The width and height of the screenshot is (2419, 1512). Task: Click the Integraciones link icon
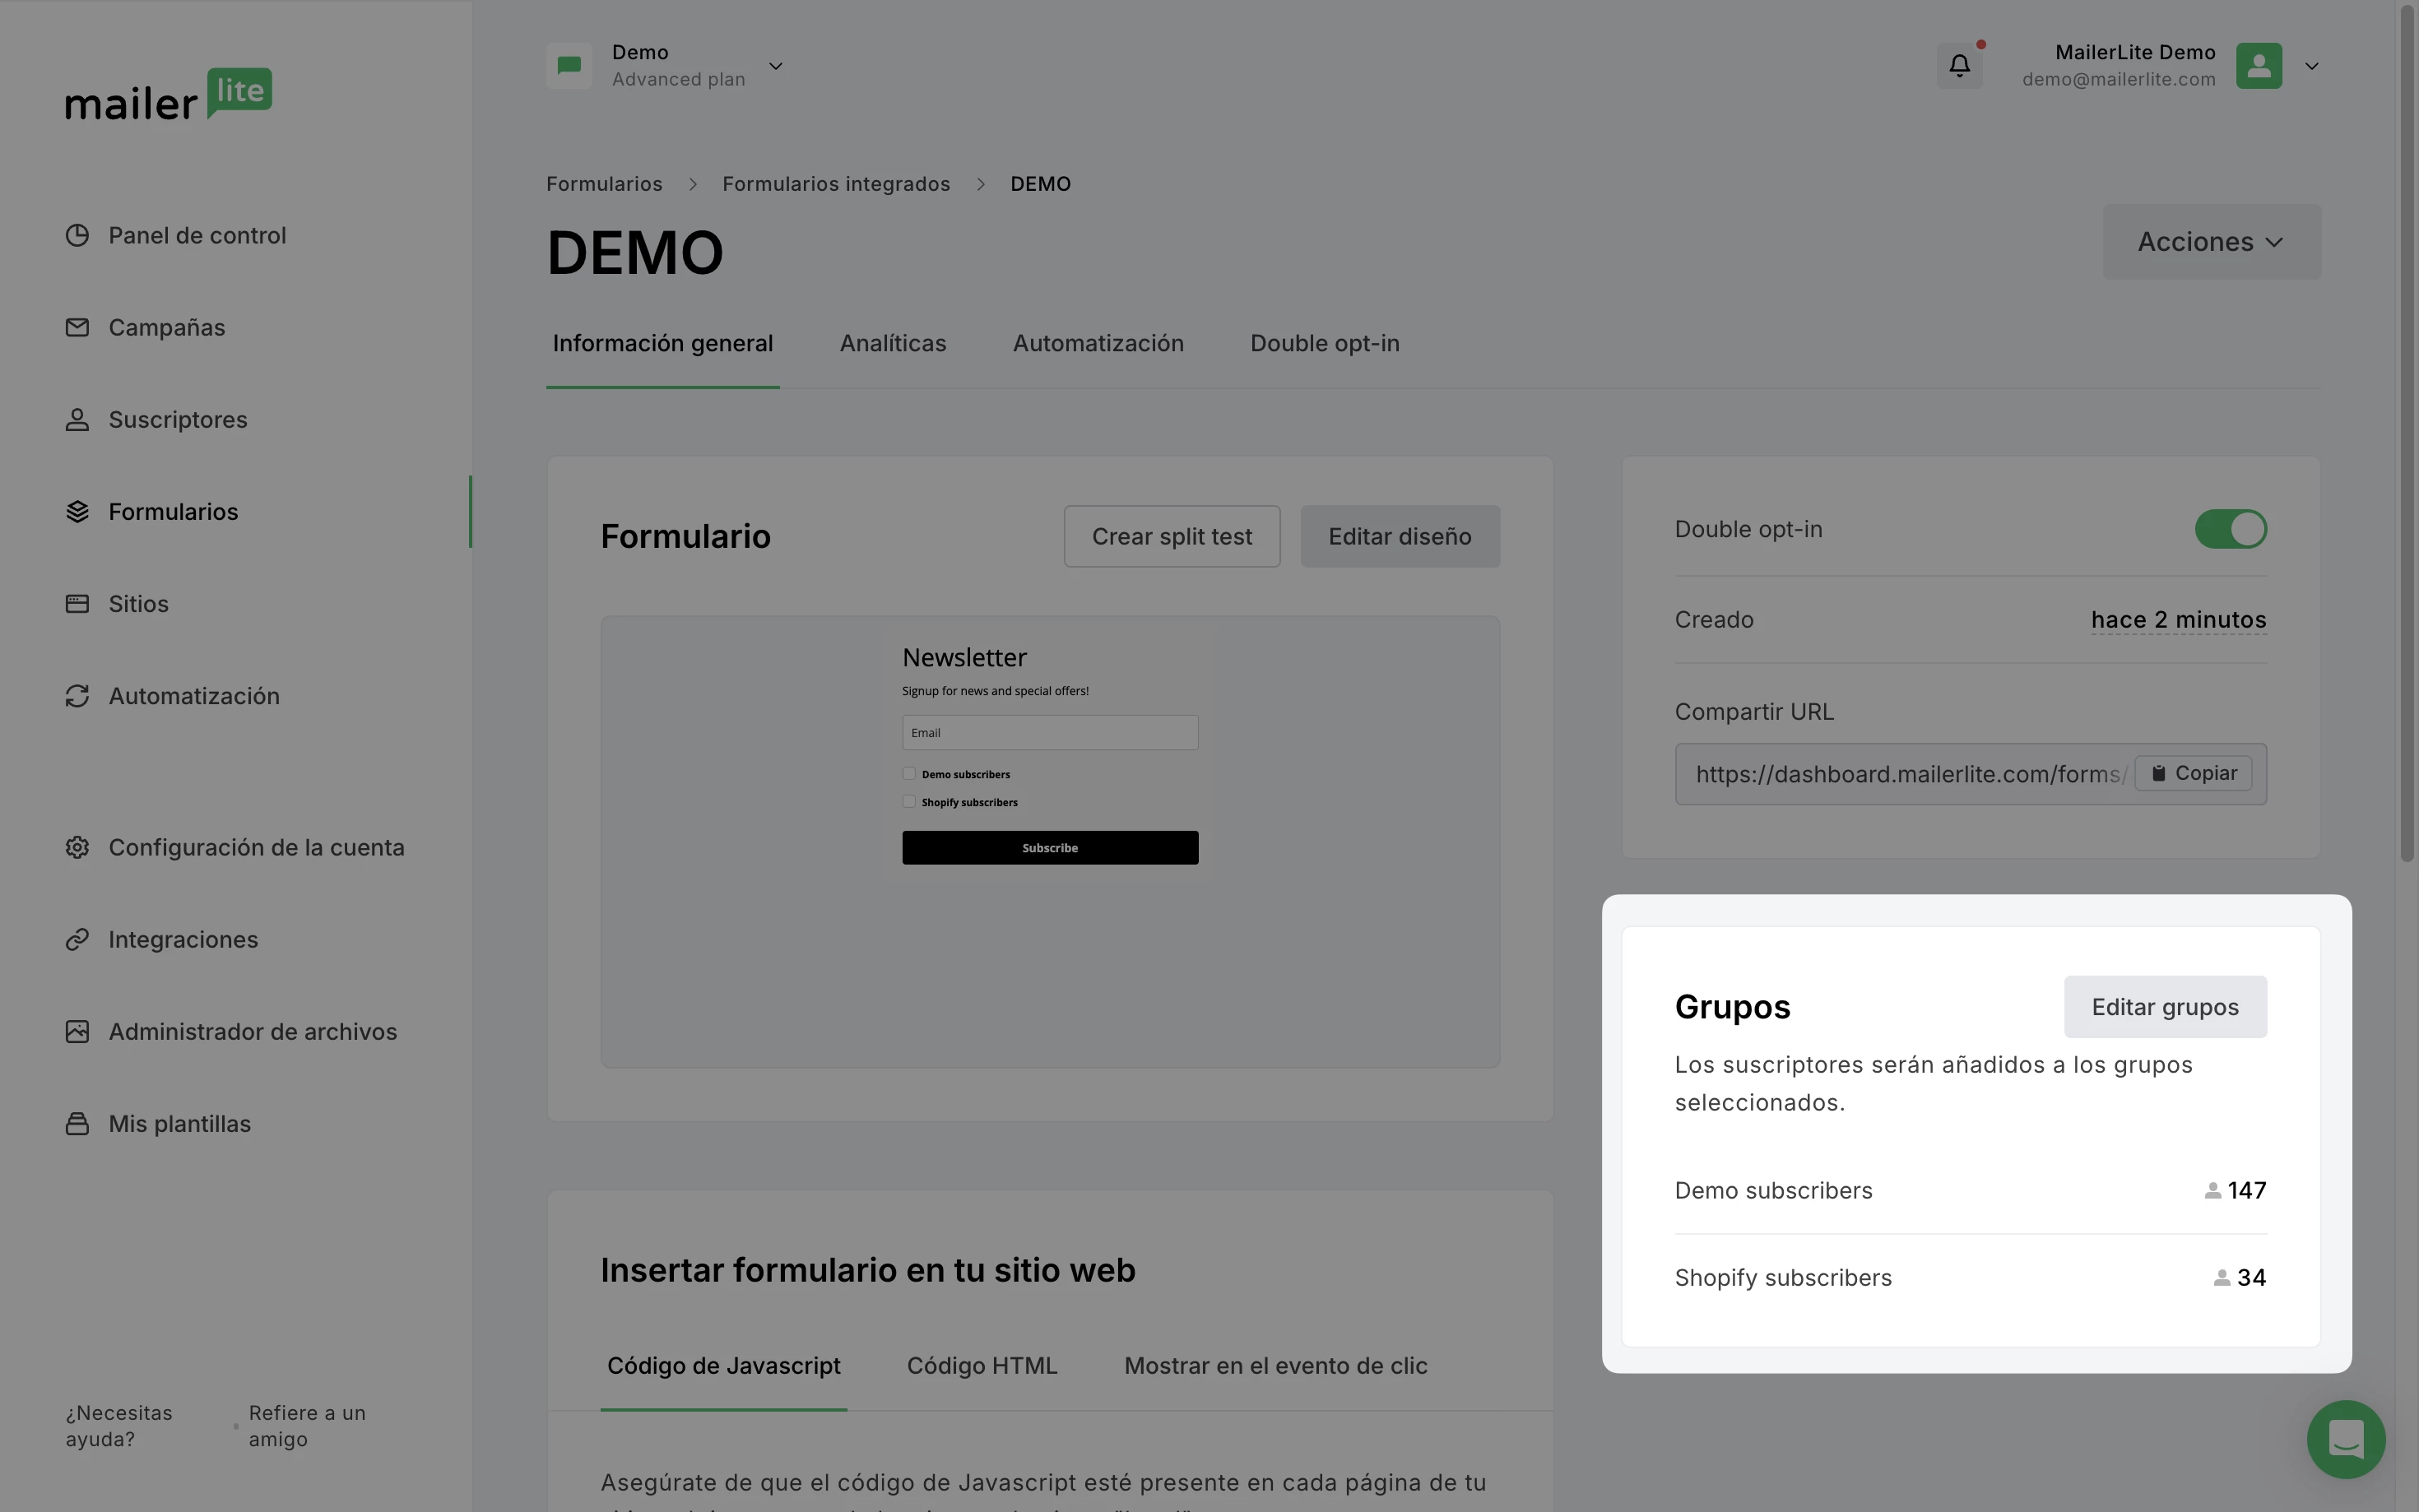77,940
